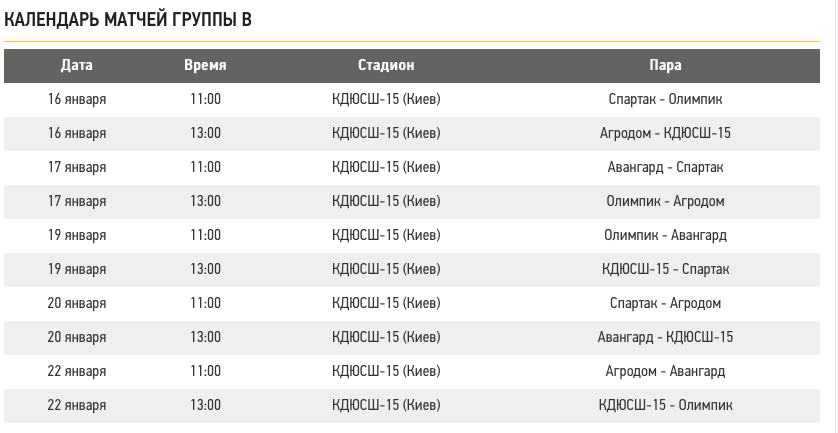Select the Спартак - Олимпик match
This screenshot has width=838, height=433.
pyautogui.click(x=665, y=99)
